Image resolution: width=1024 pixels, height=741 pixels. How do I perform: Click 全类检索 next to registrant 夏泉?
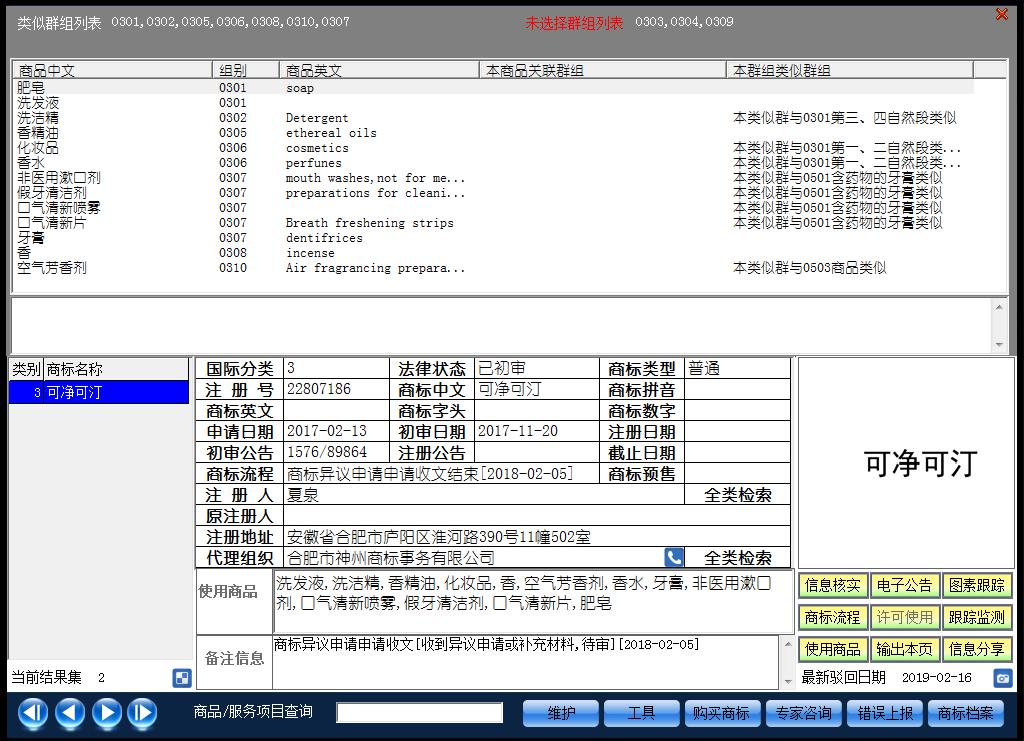tap(738, 494)
